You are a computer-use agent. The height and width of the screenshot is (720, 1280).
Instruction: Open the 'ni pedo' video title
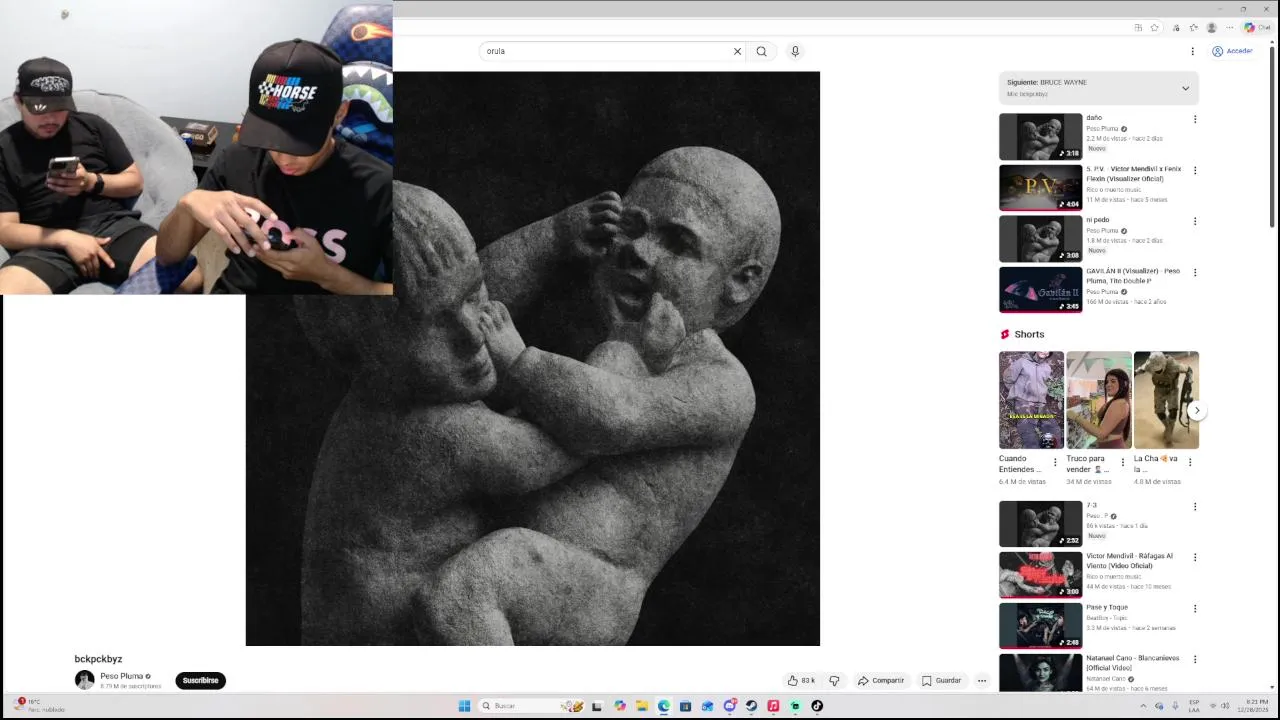1098,220
